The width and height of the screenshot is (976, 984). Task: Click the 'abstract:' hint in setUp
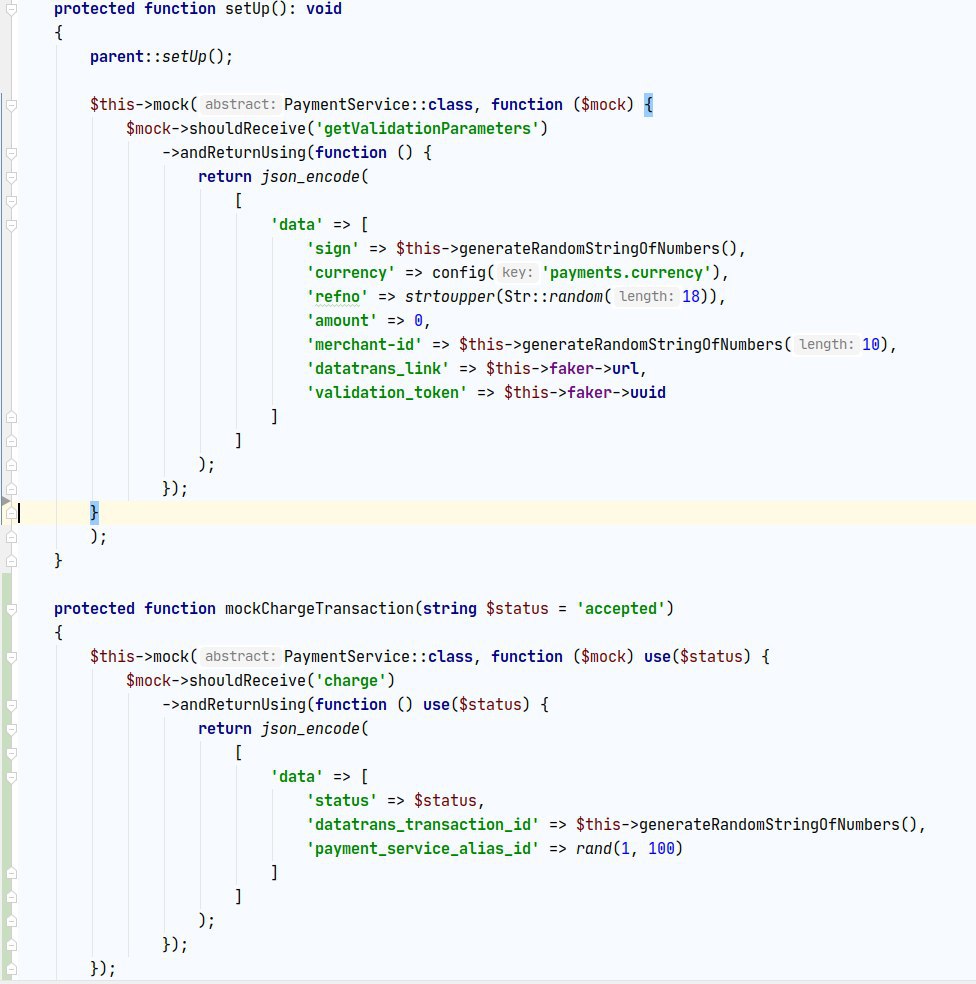(240, 104)
